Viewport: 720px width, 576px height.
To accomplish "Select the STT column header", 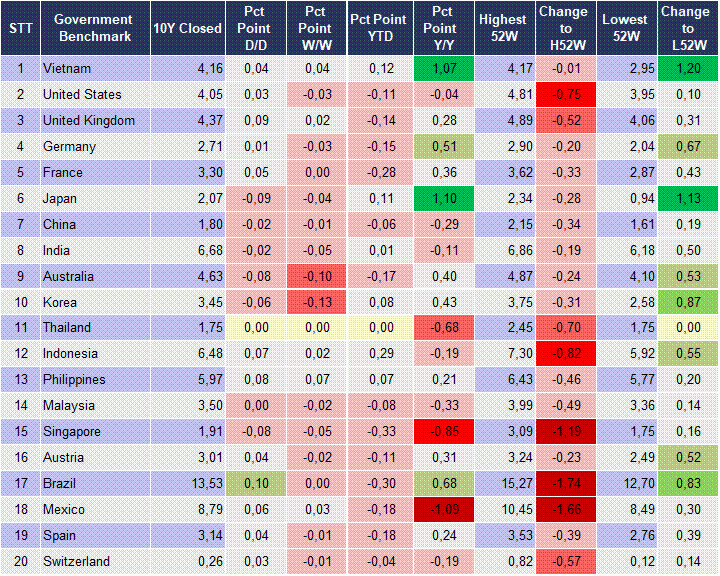I will pos(19,28).
